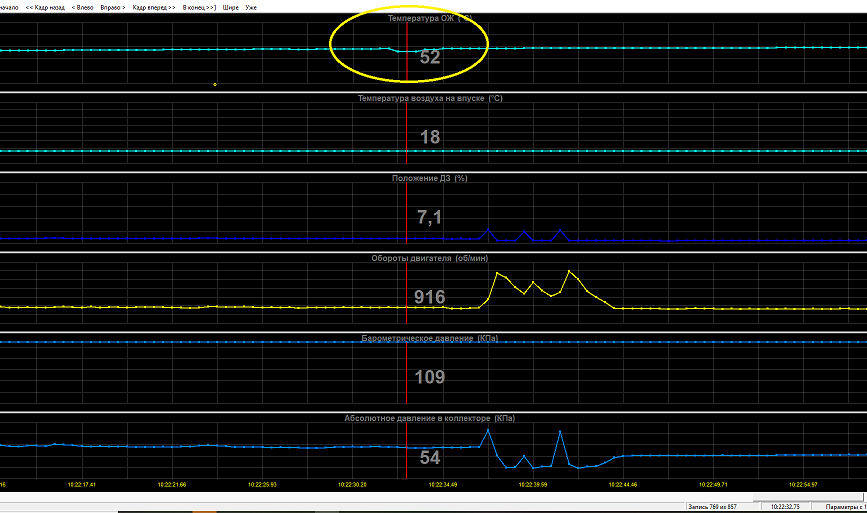Select the time label 10:22:17.41 on axis
The image size is (867, 513).
point(82,484)
